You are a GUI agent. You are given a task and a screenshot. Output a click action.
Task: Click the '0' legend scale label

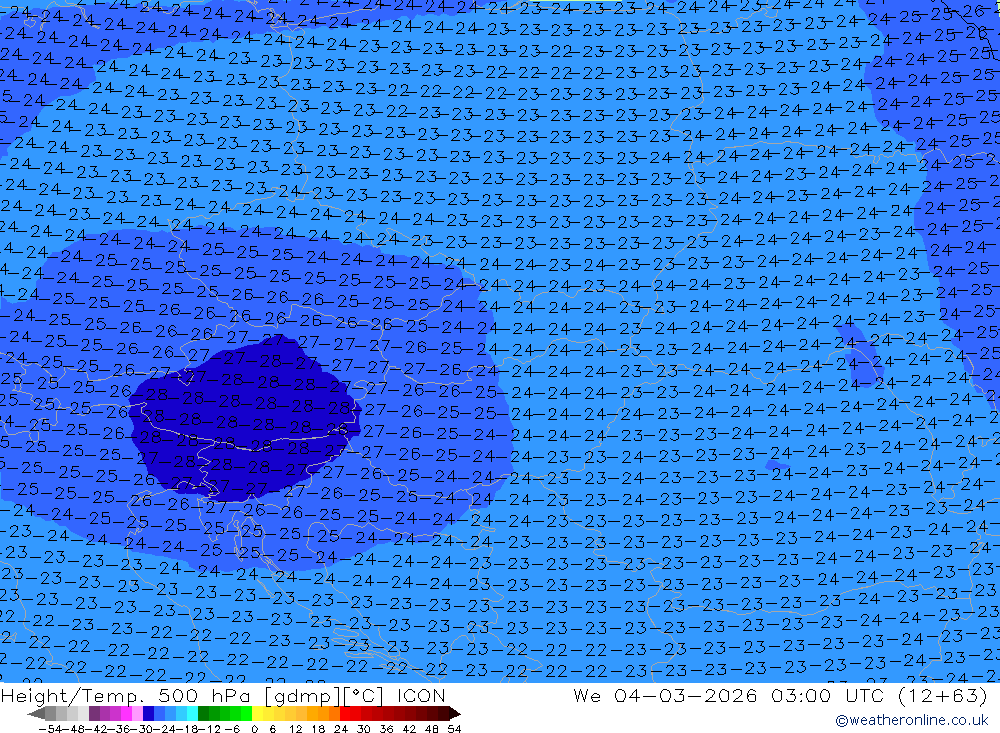(x=254, y=729)
